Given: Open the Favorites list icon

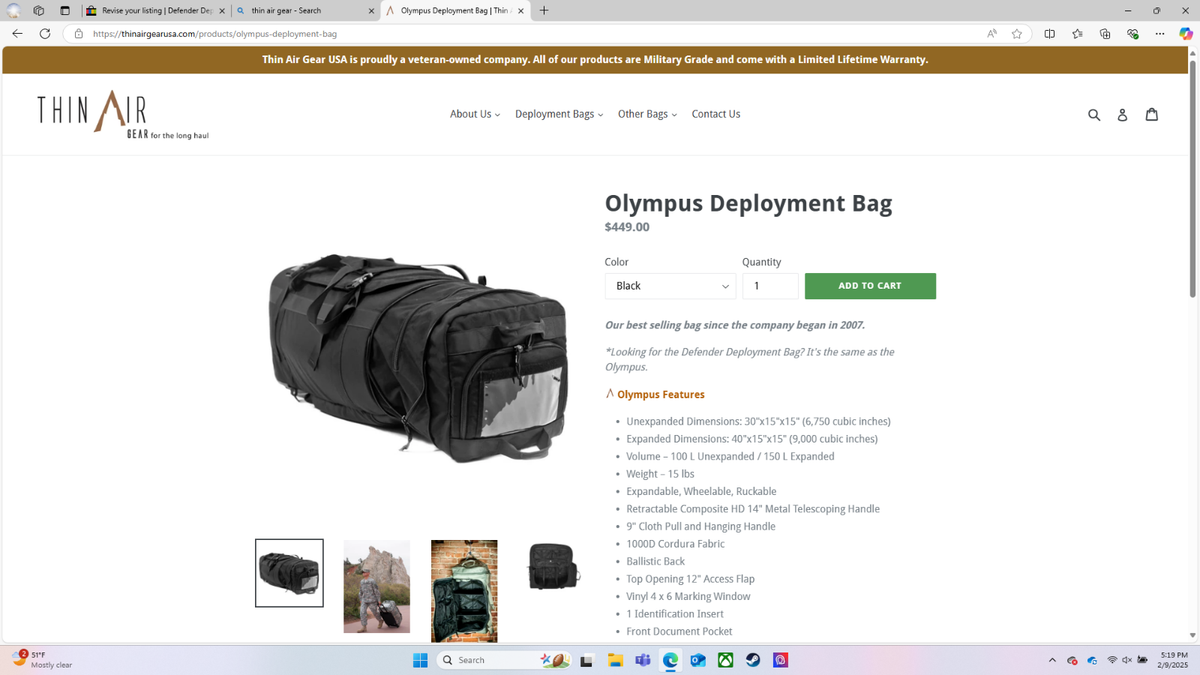Looking at the screenshot, I should coord(1077,33).
